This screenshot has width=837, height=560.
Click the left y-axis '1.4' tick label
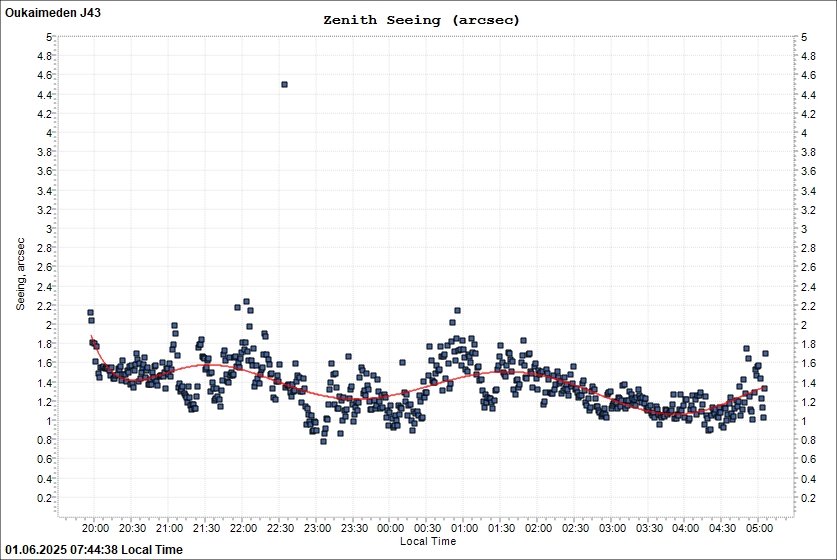(44, 383)
